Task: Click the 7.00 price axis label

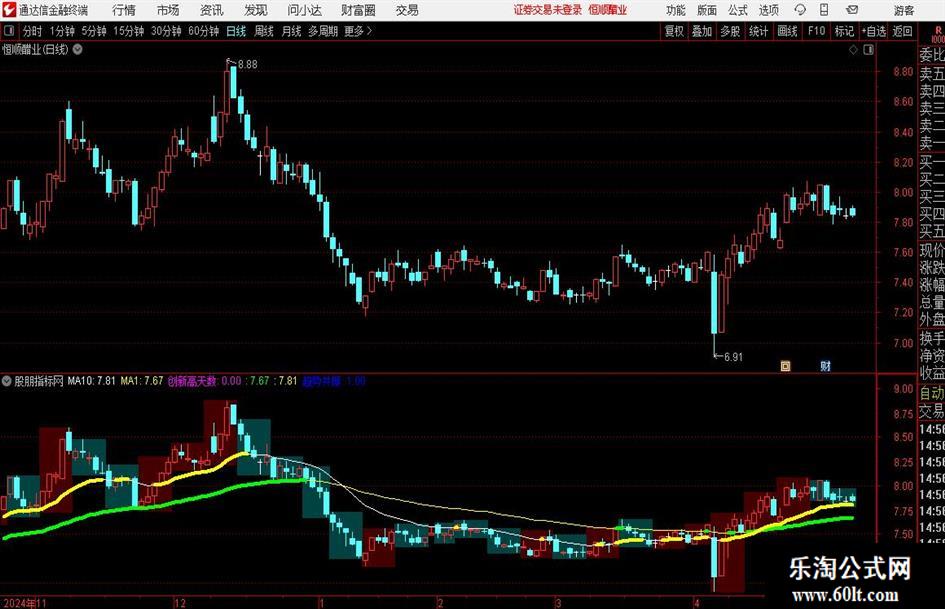Action: (x=903, y=343)
